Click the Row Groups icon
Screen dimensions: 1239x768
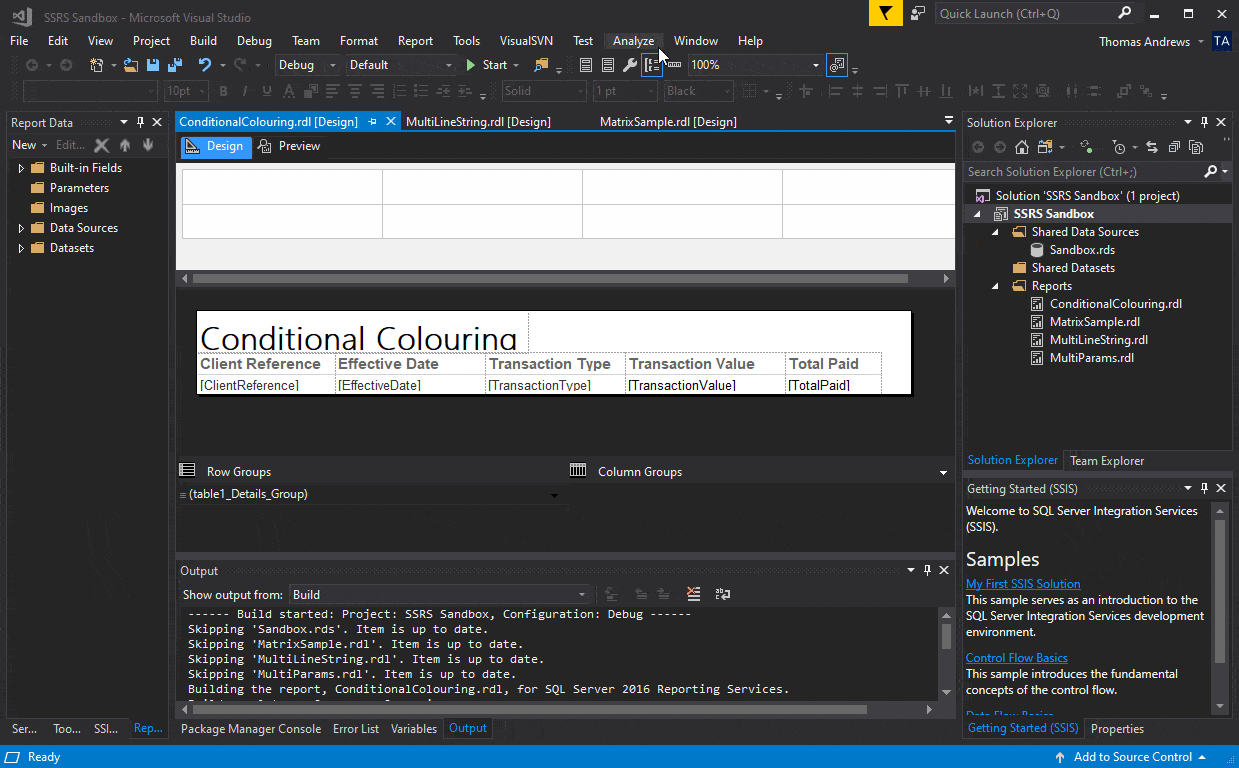click(187, 471)
